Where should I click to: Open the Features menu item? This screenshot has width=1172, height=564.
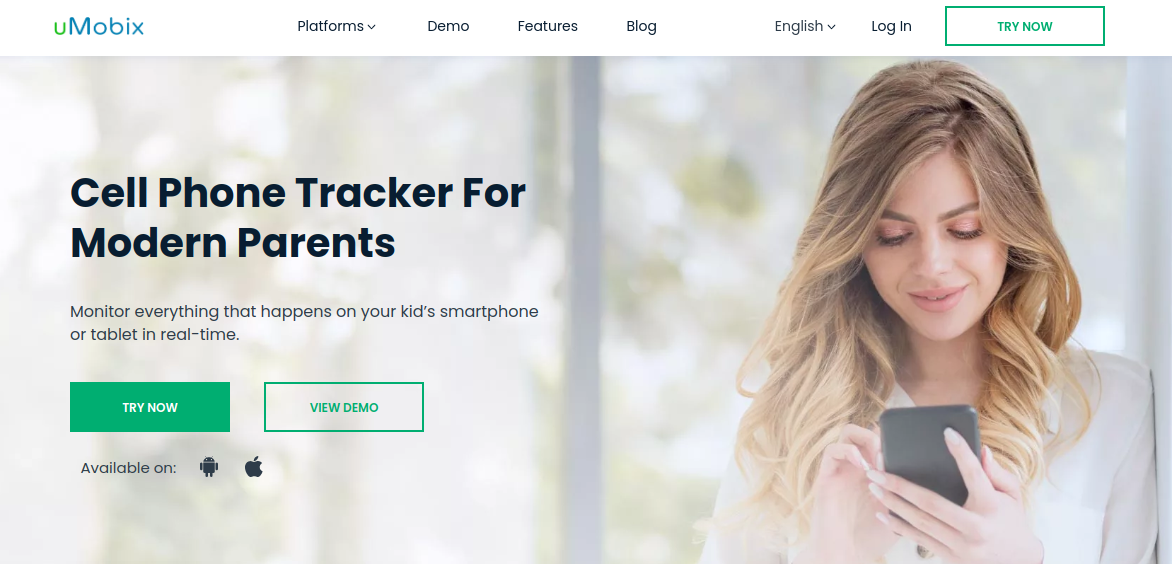click(548, 26)
